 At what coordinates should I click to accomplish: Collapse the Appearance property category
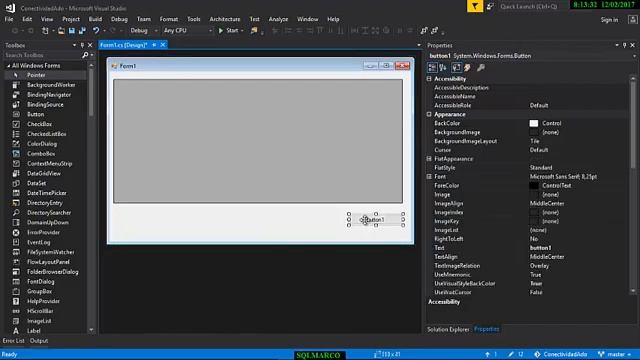429,114
